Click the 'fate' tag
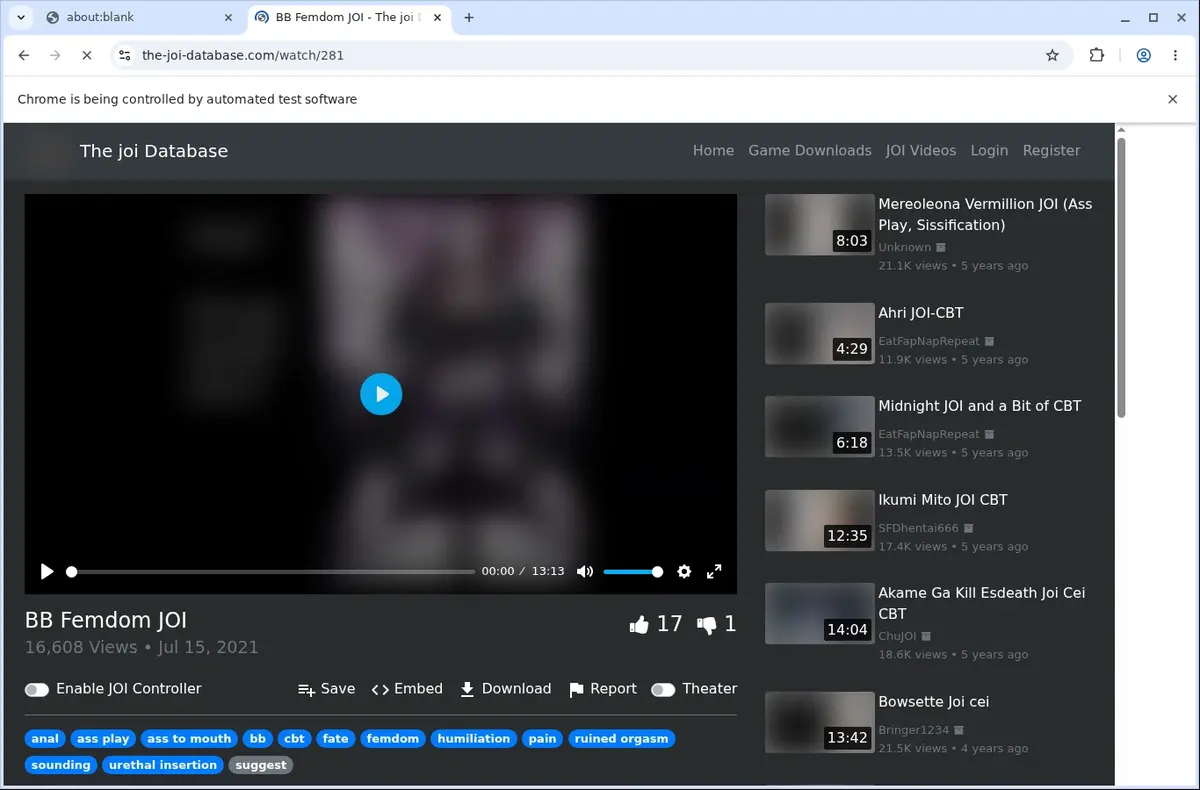Viewport: 1200px width, 790px height. coord(336,739)
